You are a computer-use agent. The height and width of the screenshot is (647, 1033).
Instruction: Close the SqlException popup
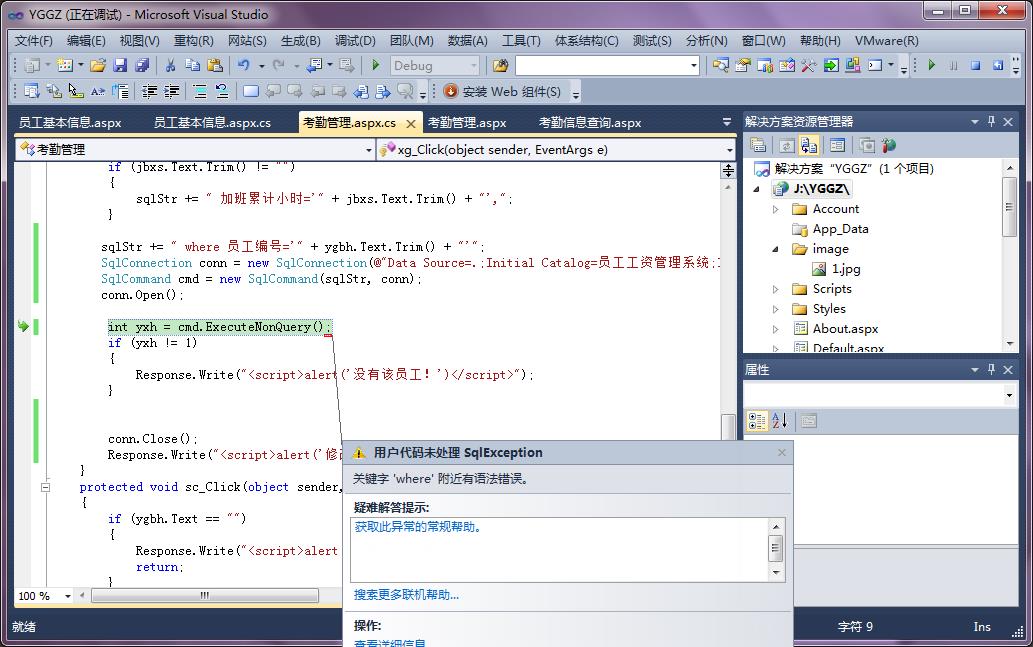click(x=782, y=453)
